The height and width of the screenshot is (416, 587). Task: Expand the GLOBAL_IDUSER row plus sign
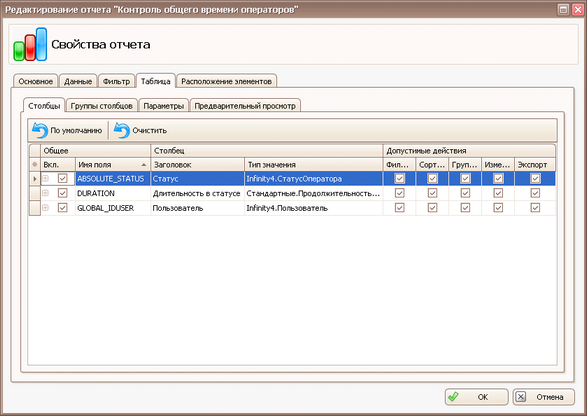click(46, 208)
